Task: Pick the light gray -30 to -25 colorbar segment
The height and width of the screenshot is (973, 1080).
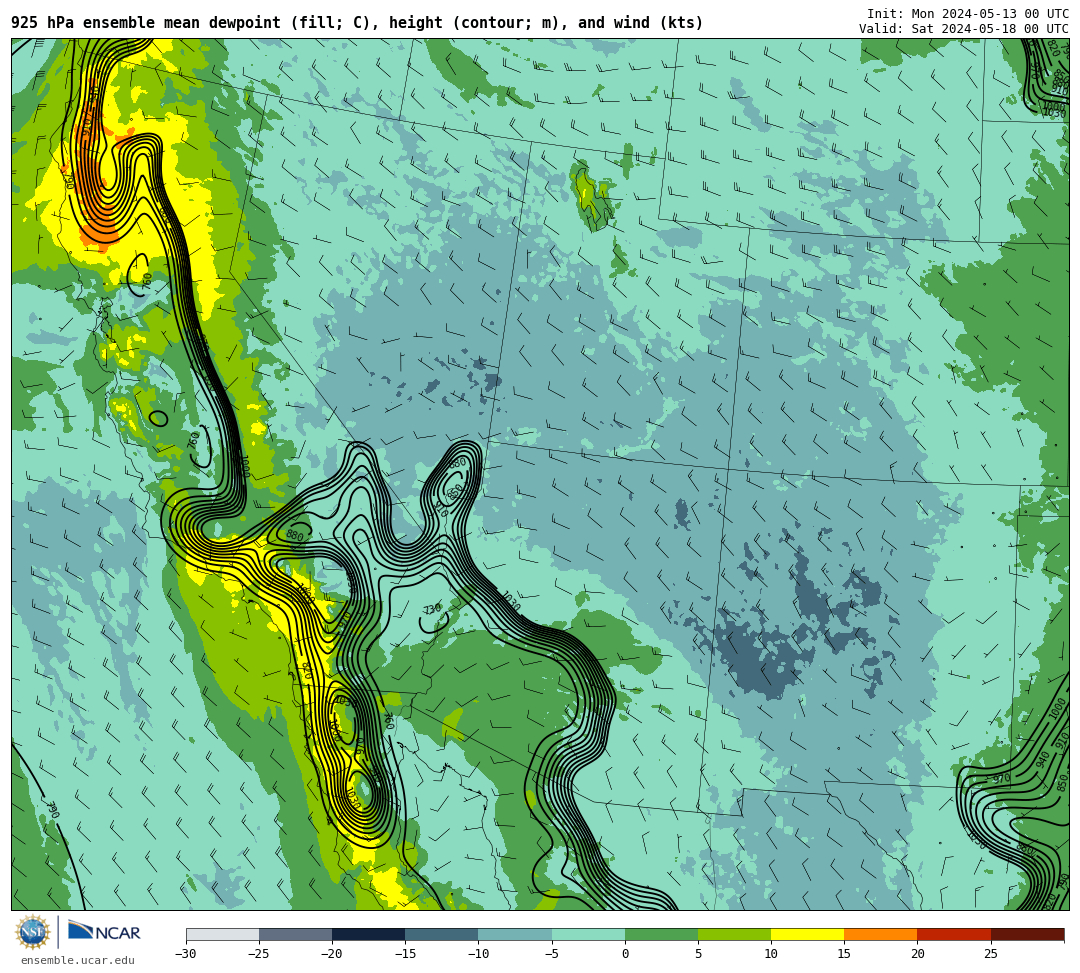Action: [222, 934]
